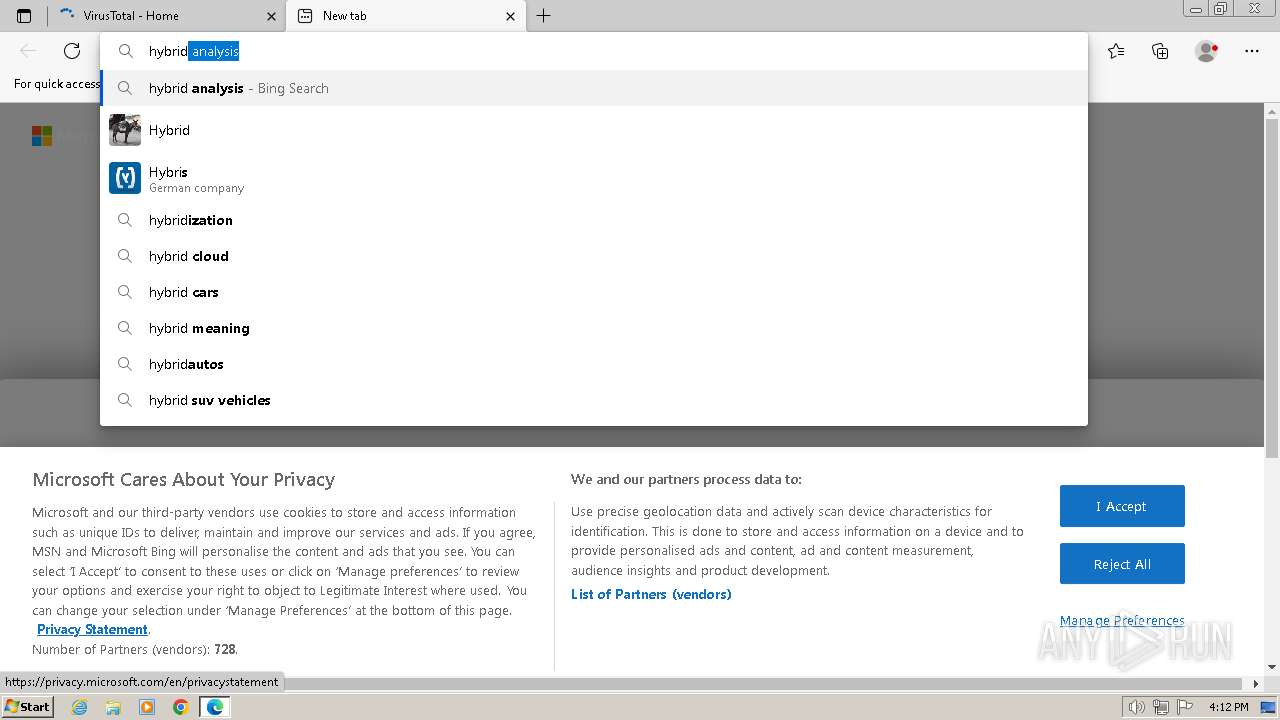Viewport: 1280px width, 720px height.
Task: Click 'Number of Partners (vendors): 728' text
Action: pyautogui.click(x=135, y=649)
